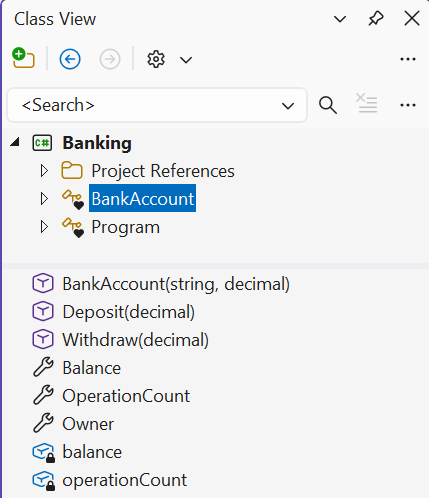The image size is (429, 498).
Task: Open Class View Settings gear
Action: point(156,59)
